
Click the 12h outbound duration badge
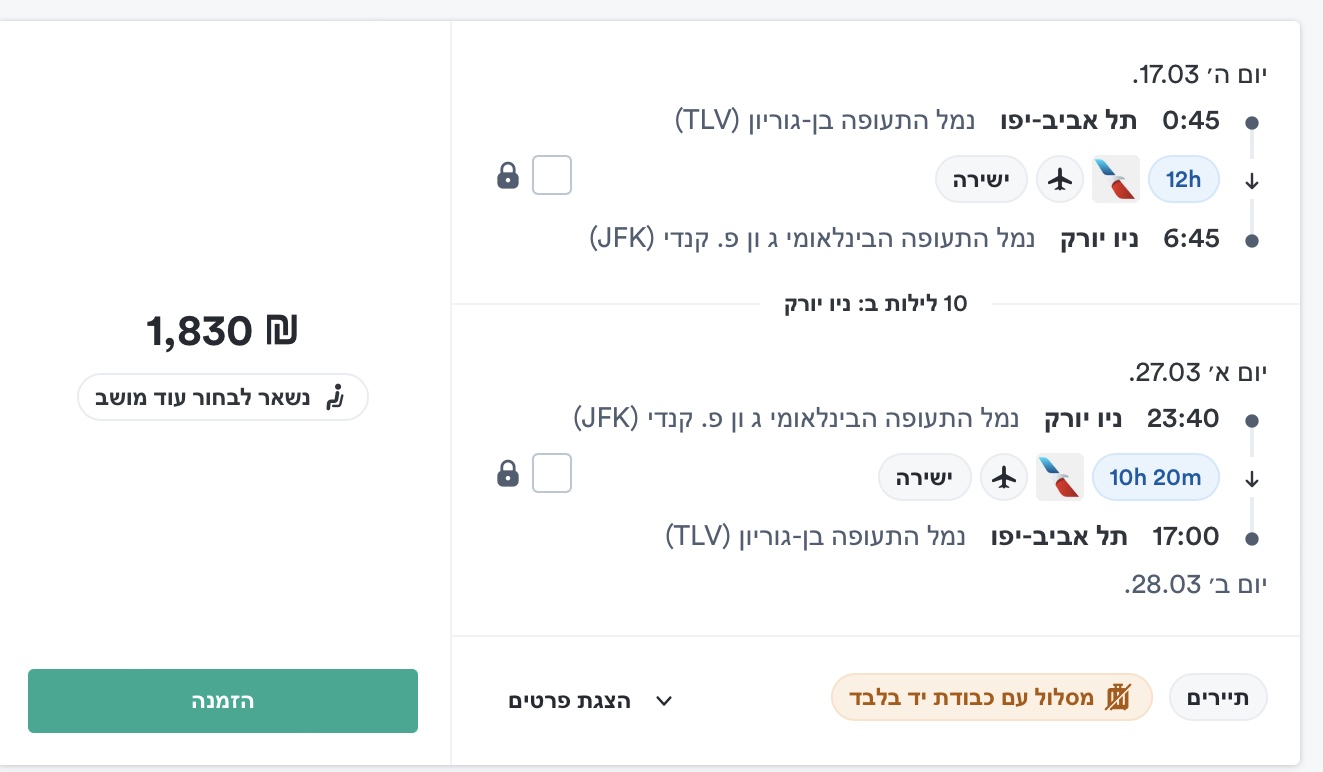[1183, 180]
